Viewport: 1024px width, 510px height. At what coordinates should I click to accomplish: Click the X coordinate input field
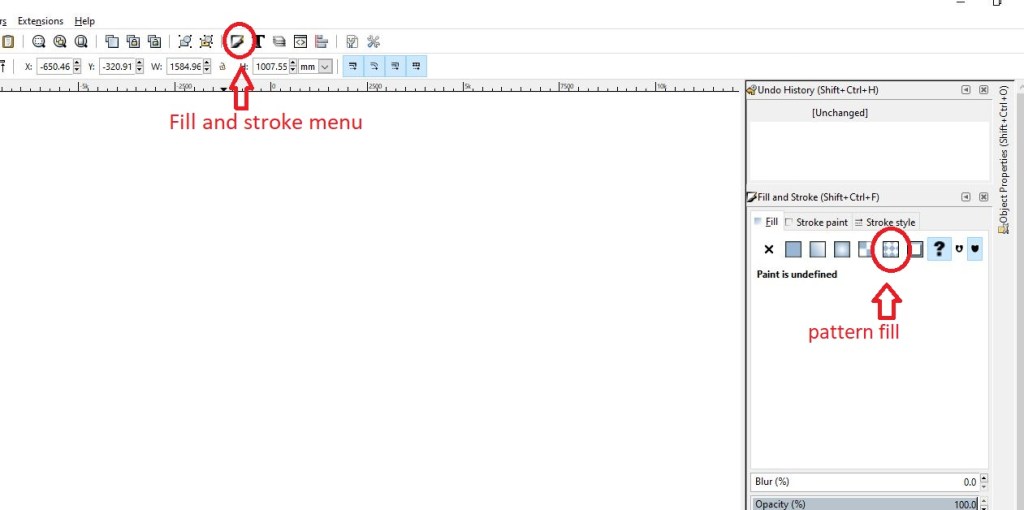54,67
